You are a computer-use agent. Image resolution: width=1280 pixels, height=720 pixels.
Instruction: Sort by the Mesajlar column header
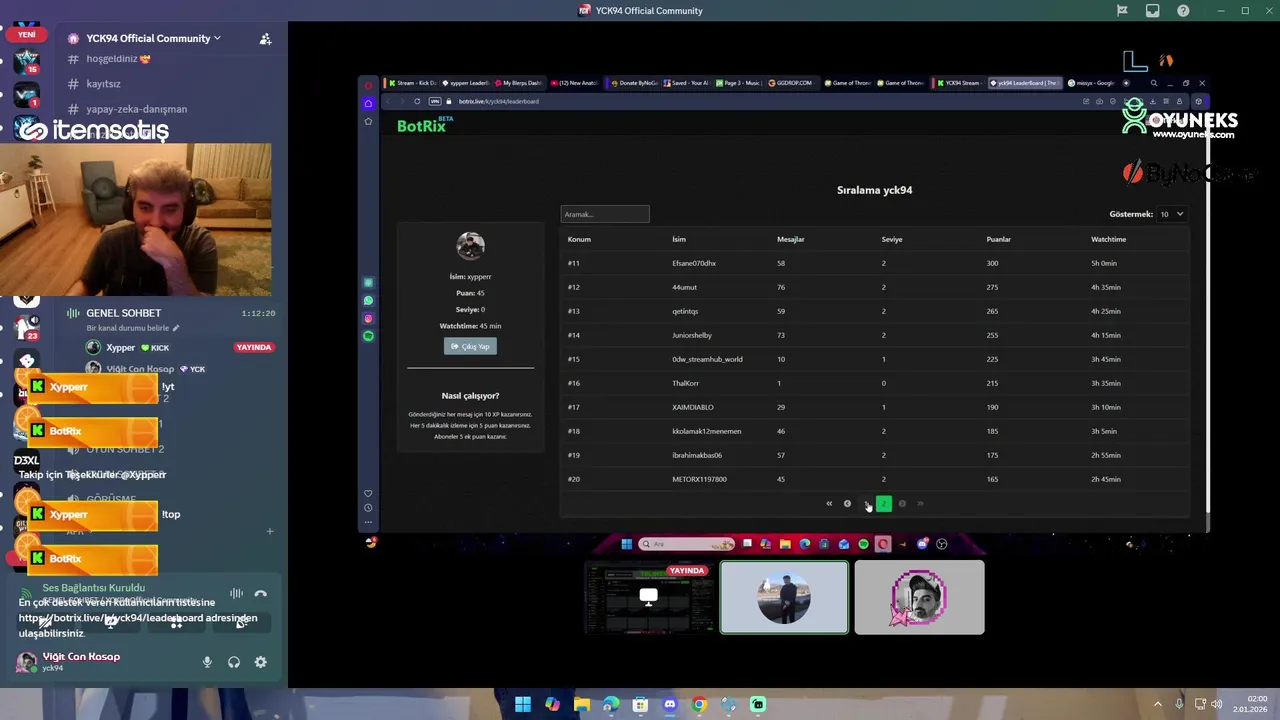coord(790,239)
